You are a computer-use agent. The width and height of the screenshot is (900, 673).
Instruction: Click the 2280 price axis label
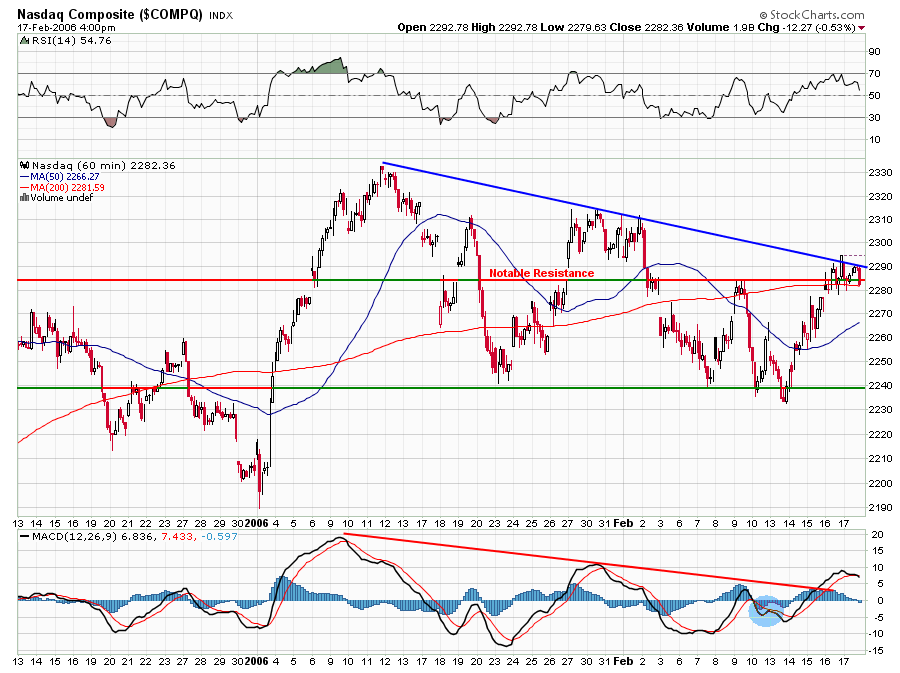[x=880, y=290]
